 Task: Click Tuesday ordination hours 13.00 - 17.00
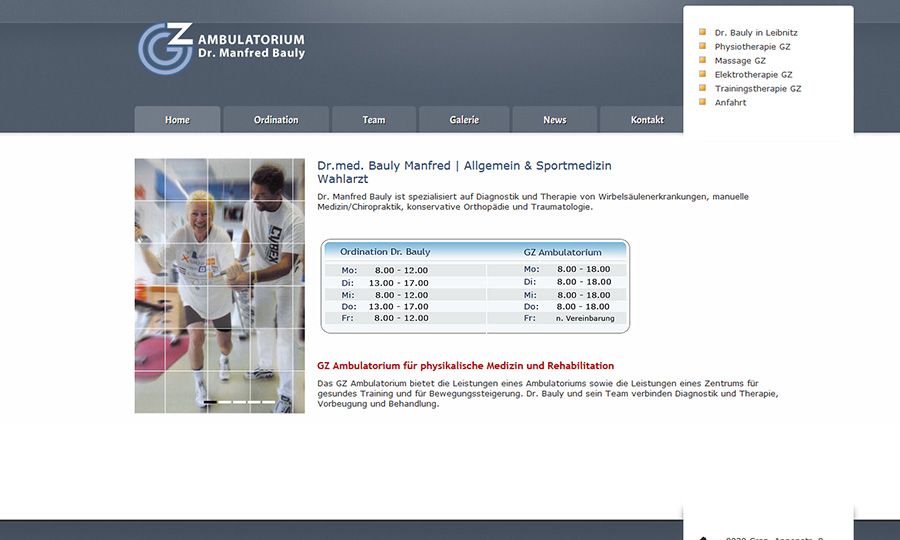coord(398,283)
